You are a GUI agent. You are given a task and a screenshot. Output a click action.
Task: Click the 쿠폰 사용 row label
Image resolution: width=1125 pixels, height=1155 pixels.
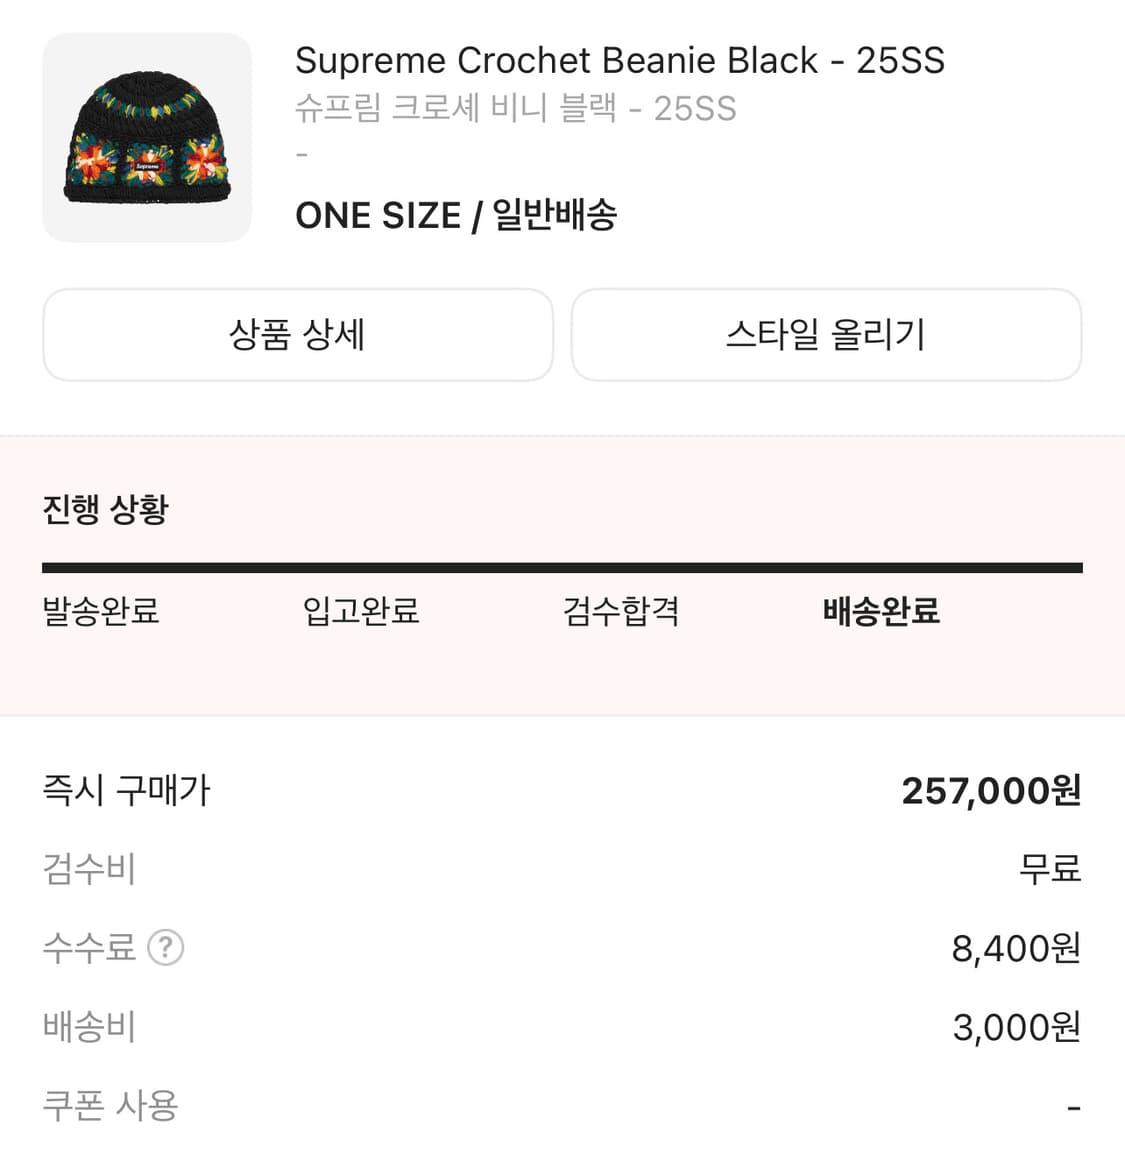pyautogui.click(x=111, y=1106)
